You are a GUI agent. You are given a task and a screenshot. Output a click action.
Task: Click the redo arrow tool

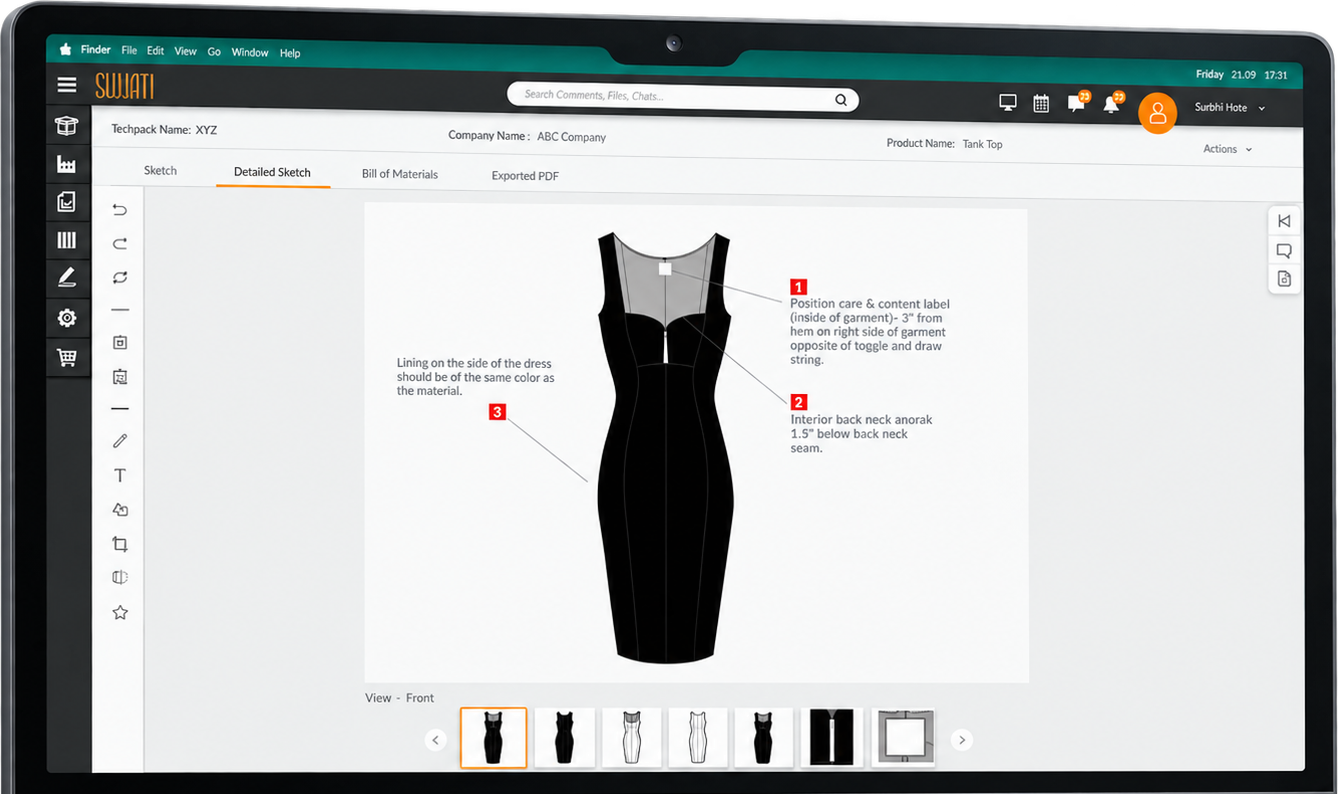point(120,243)
